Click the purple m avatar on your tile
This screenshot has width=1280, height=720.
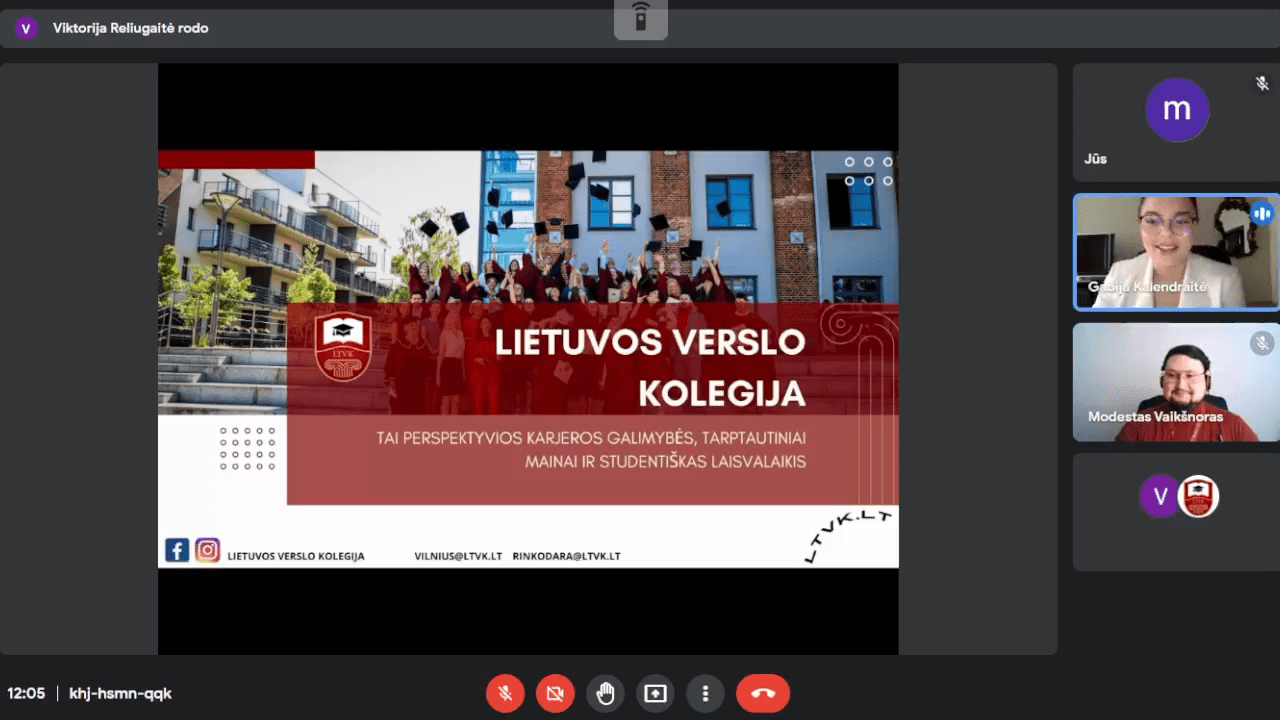(x=1177, y=110)
